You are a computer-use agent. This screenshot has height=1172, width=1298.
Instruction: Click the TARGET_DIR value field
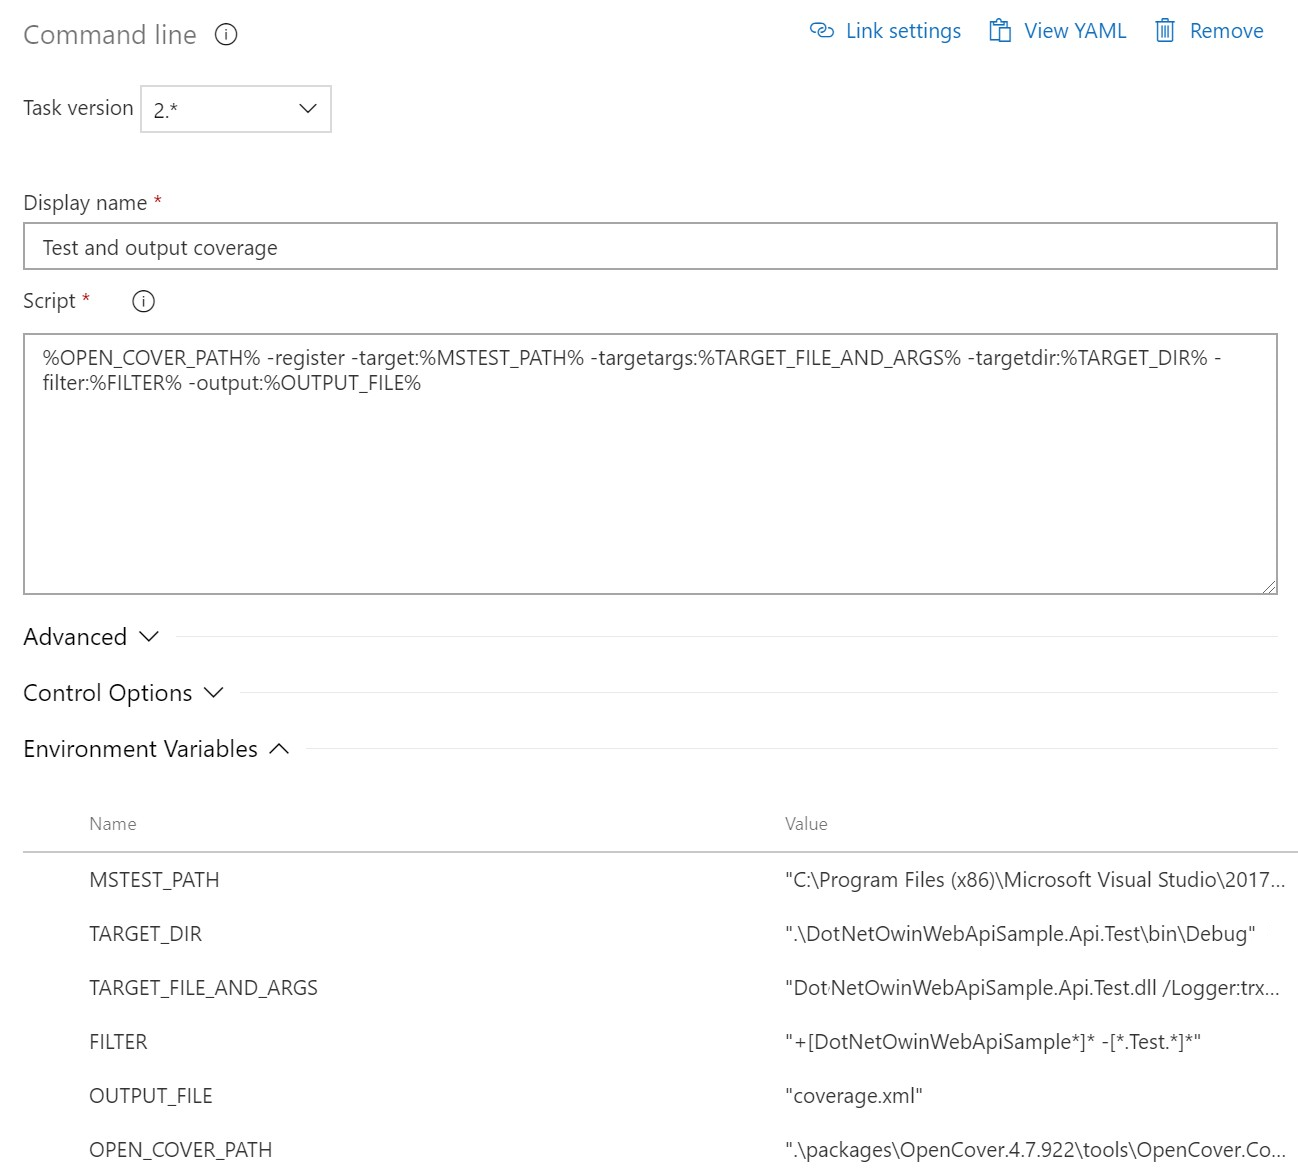coord(1020,934)
